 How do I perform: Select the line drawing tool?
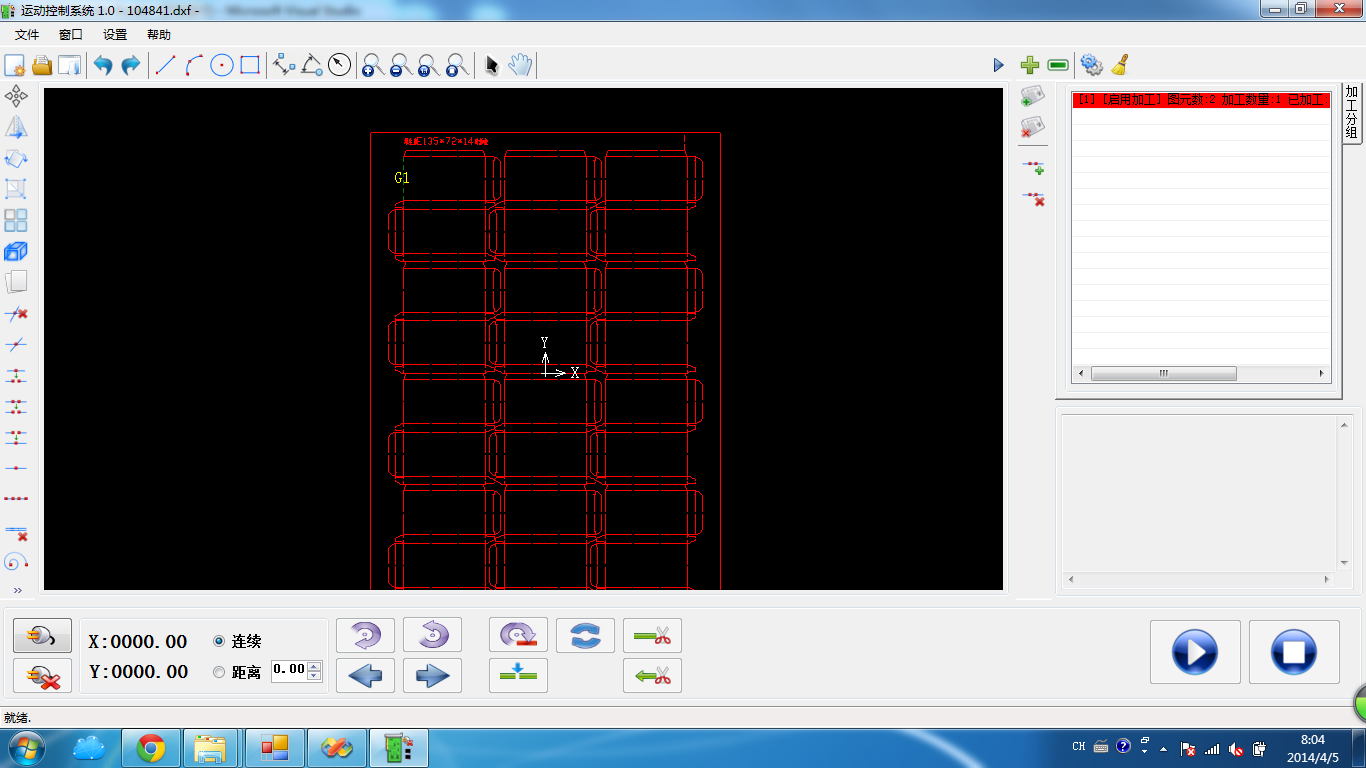point(166,65)
